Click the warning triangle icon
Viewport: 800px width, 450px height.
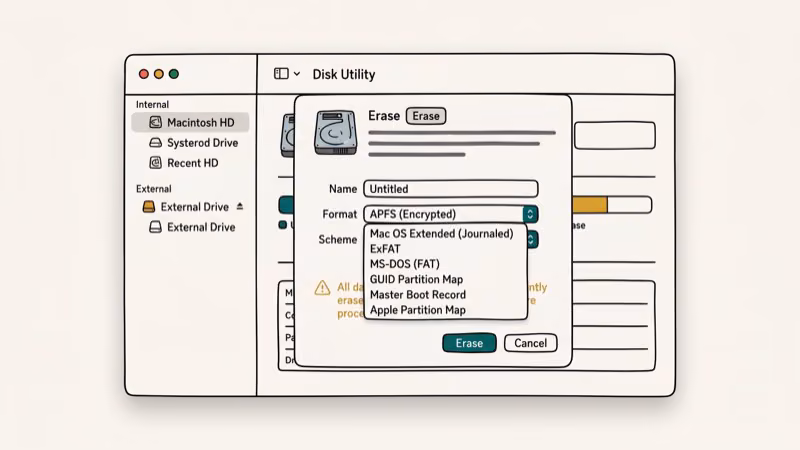pos(322,288)
